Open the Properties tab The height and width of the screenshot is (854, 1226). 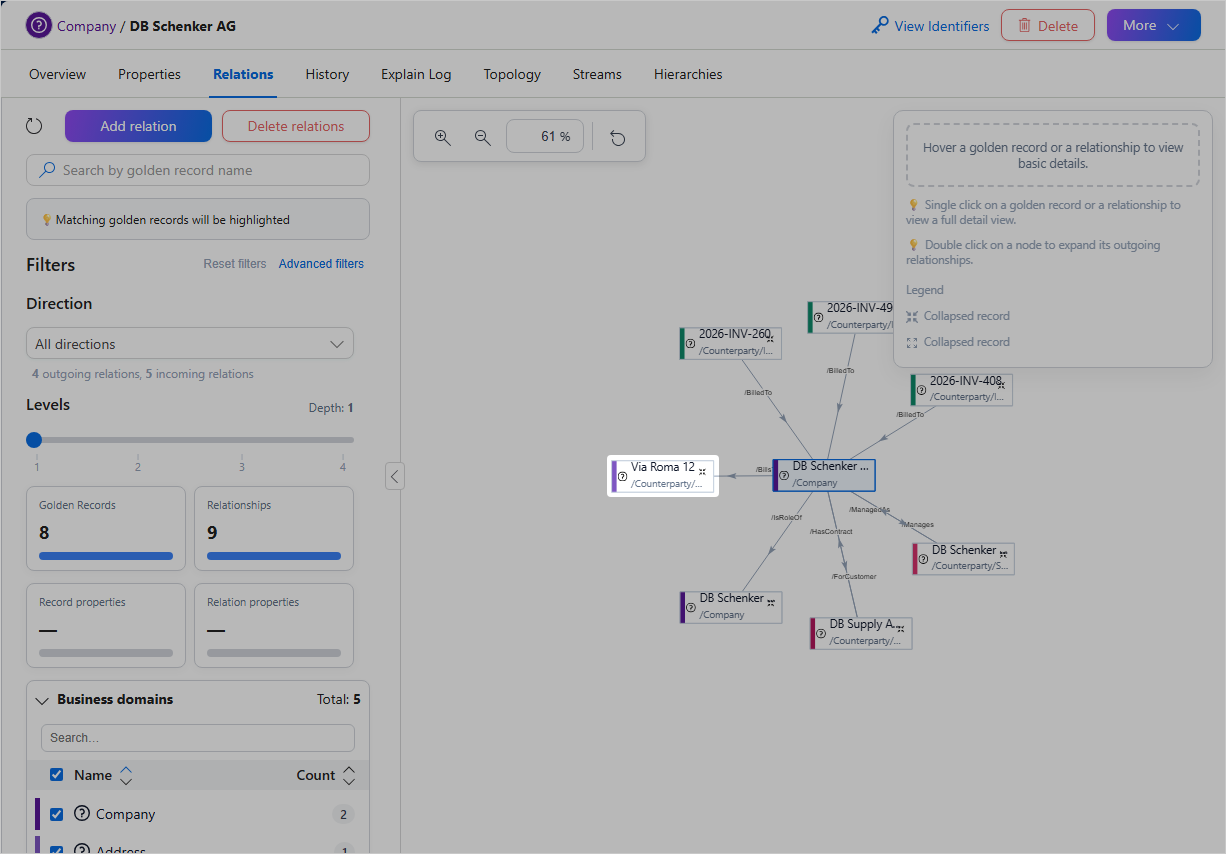click(x=149, y=74)
